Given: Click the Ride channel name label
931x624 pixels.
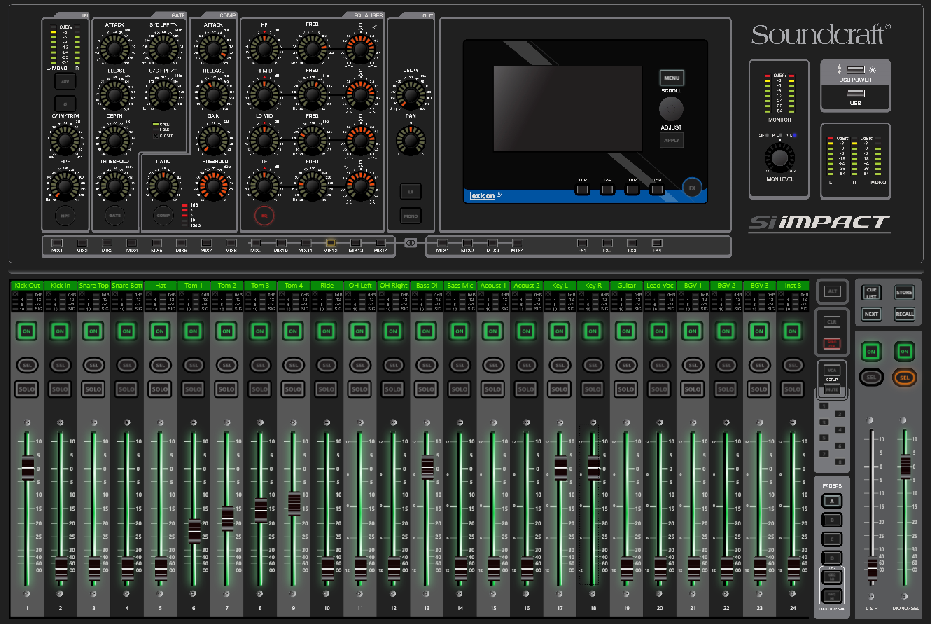Looking at the screenshot, I should click(x=327, y=286).
